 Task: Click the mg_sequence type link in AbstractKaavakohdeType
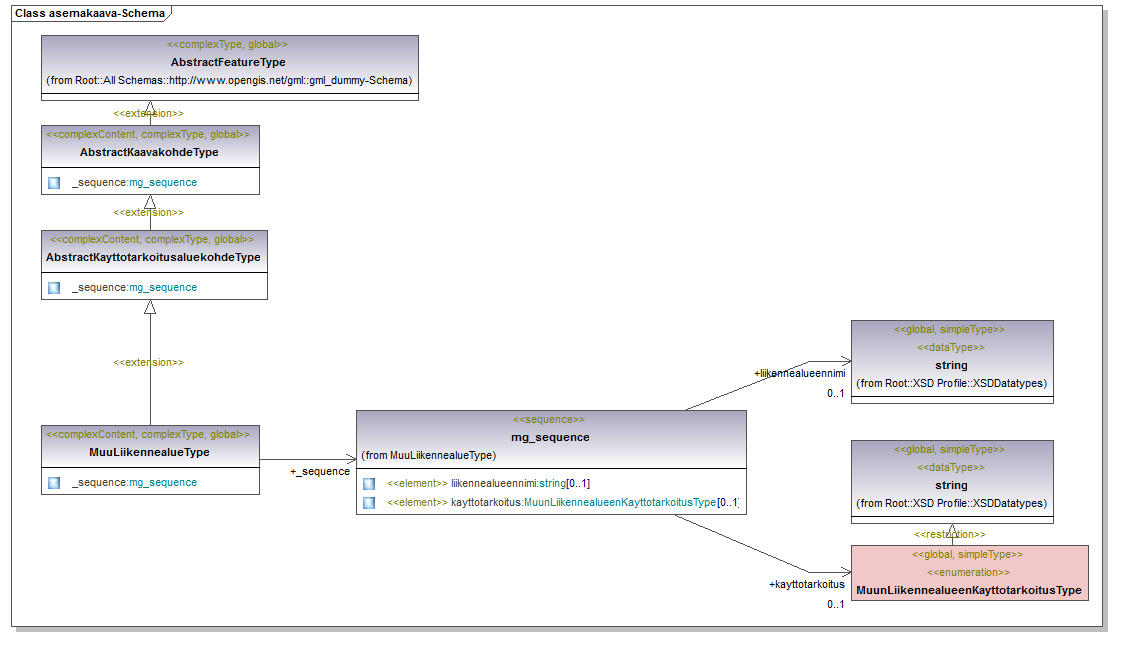pyautogui.click(x=163, y=183)
